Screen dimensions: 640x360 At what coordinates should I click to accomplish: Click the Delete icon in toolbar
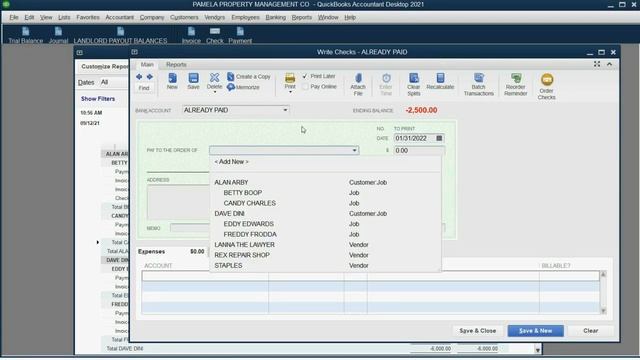click(214, 80)
